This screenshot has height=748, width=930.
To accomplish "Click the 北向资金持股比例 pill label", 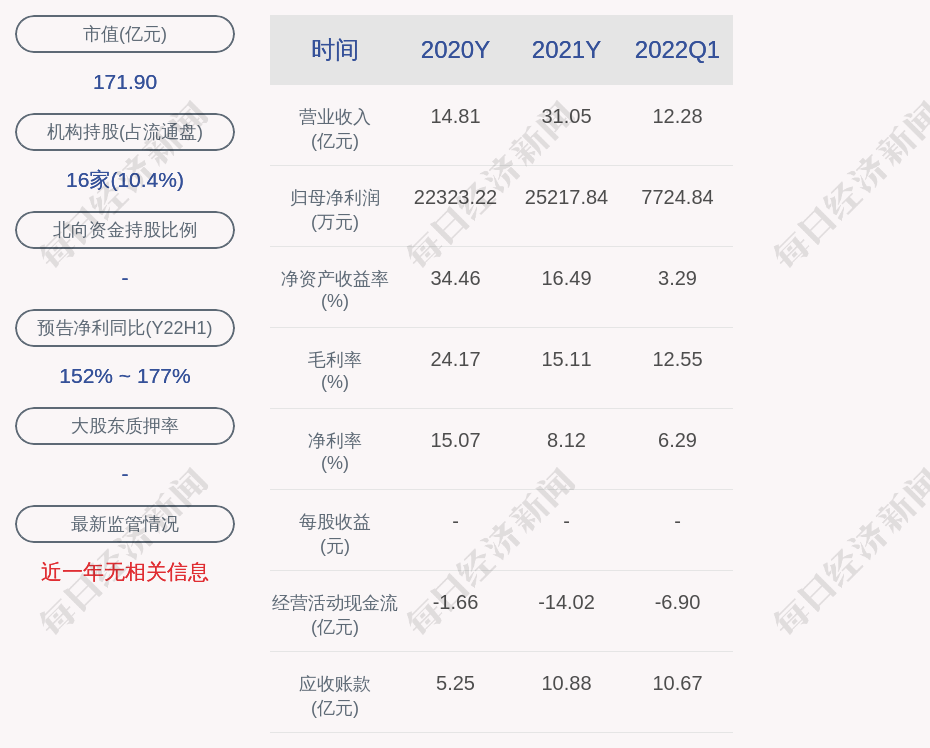I will (125, 230).
